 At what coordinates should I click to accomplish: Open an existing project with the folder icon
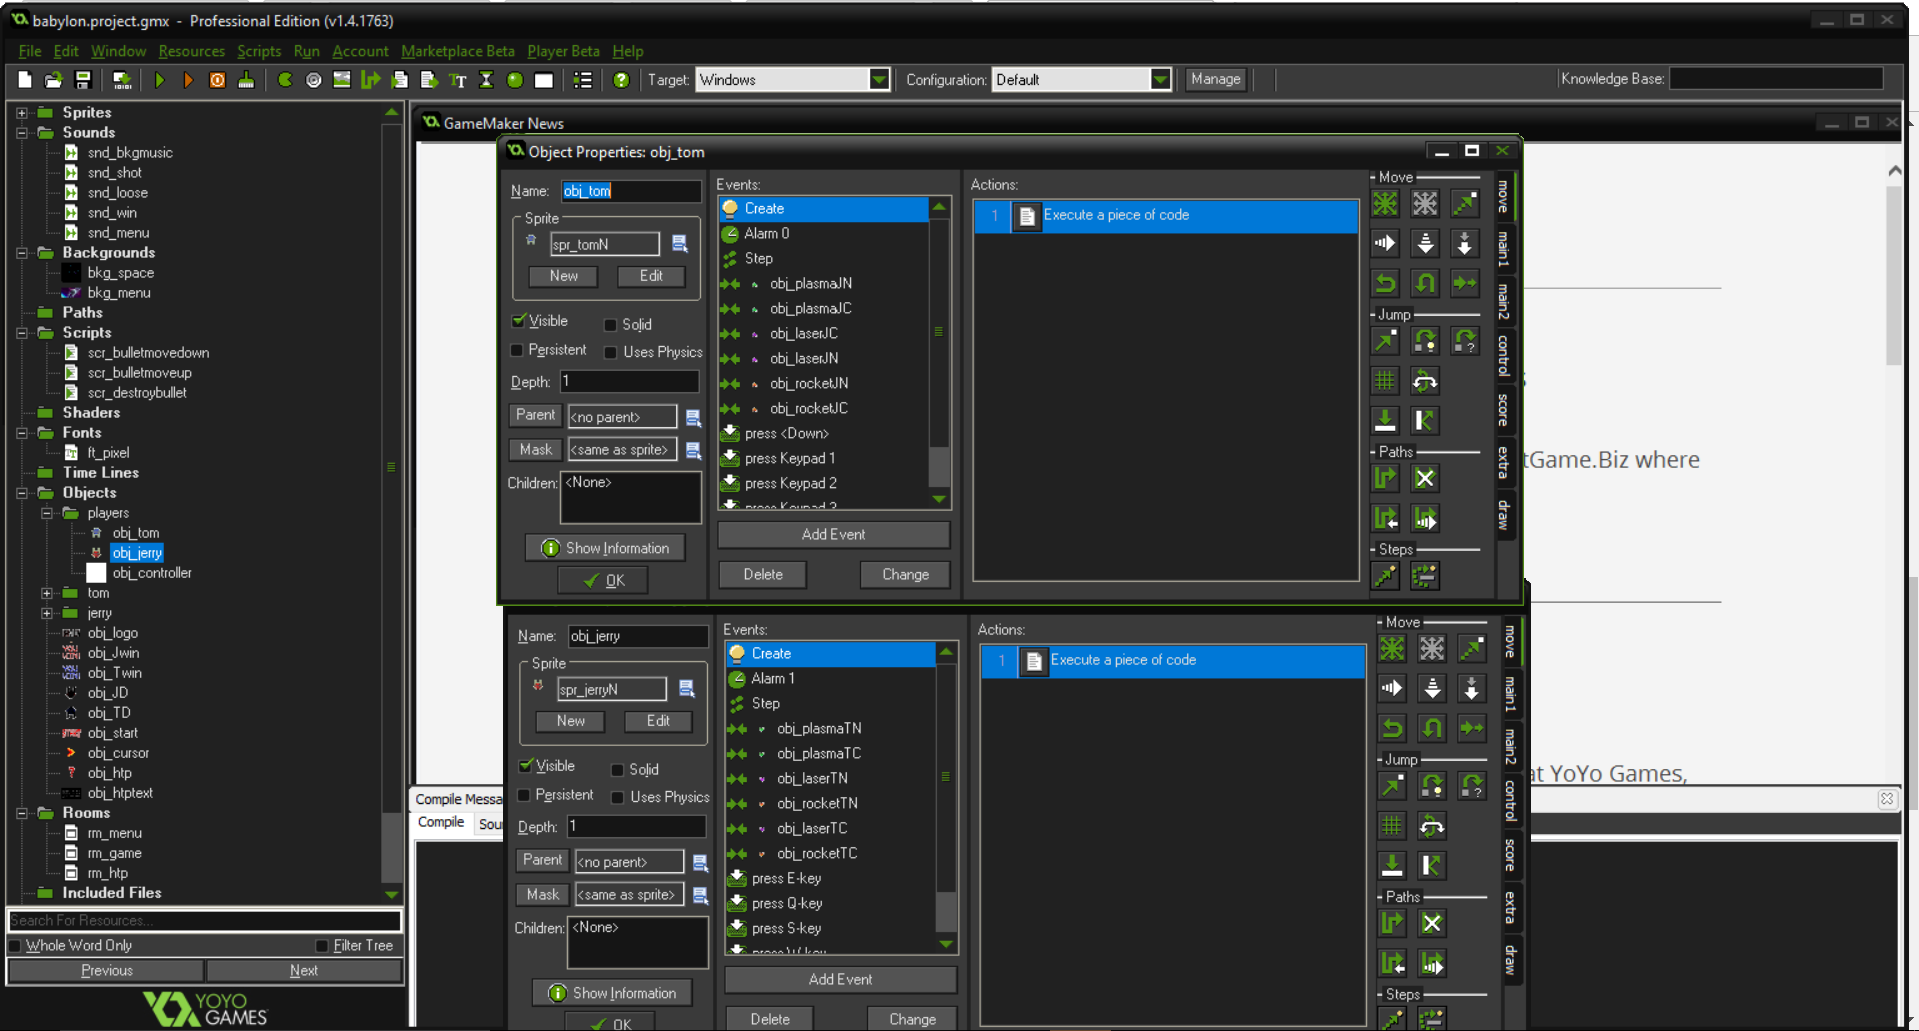[x=54, y=80]
